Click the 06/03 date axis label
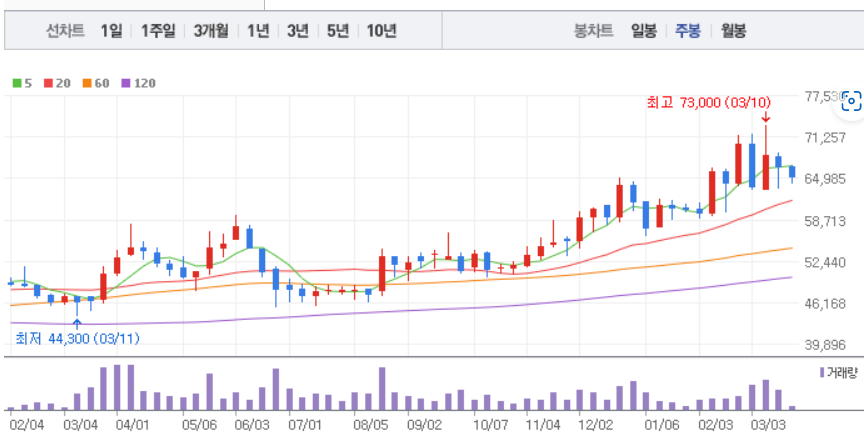The width and height of the screenshot is (864, 436). 252,426
